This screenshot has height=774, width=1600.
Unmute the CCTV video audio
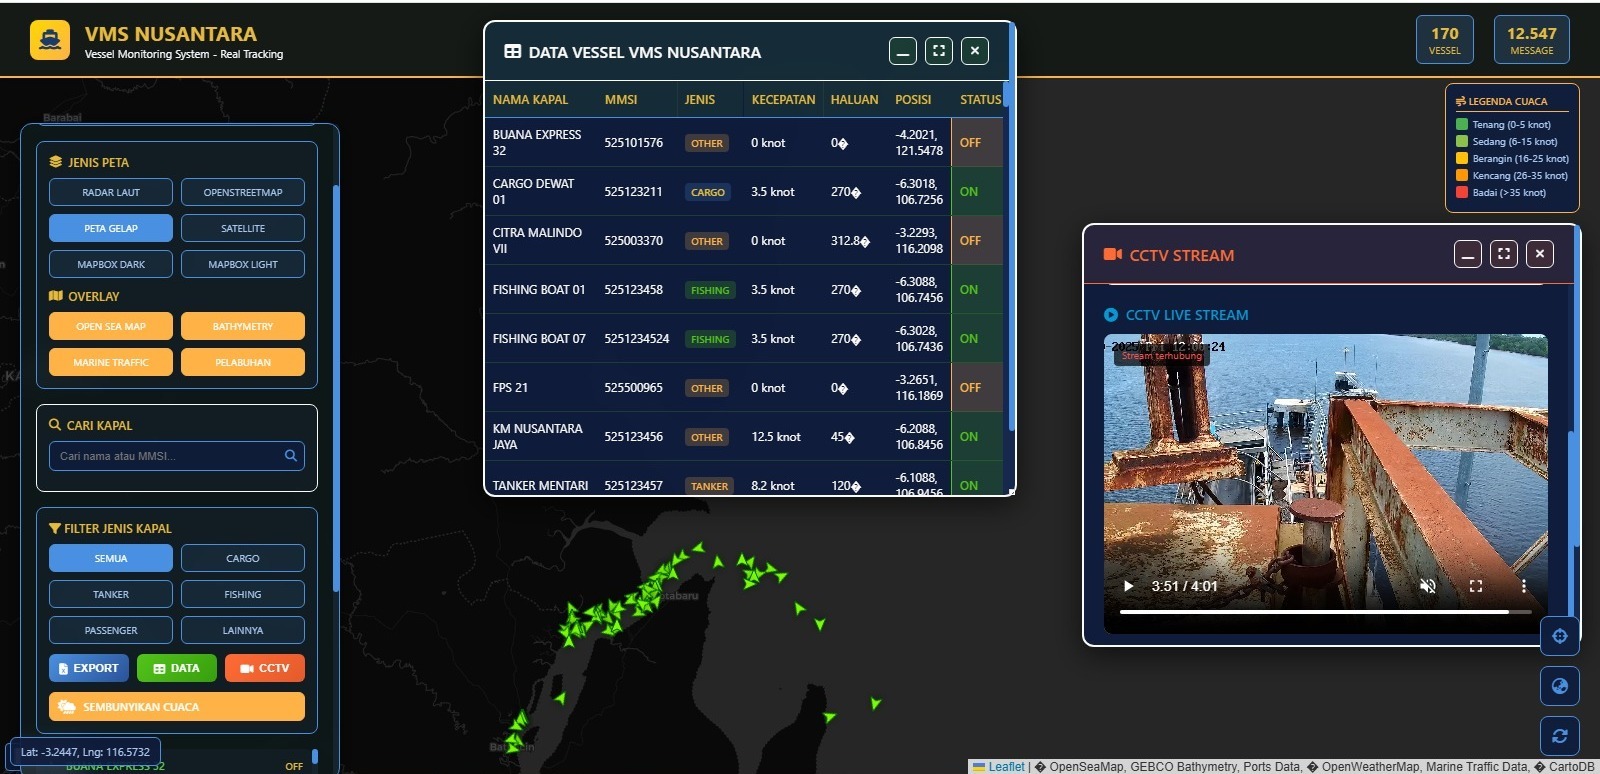tap(1428, 586)
